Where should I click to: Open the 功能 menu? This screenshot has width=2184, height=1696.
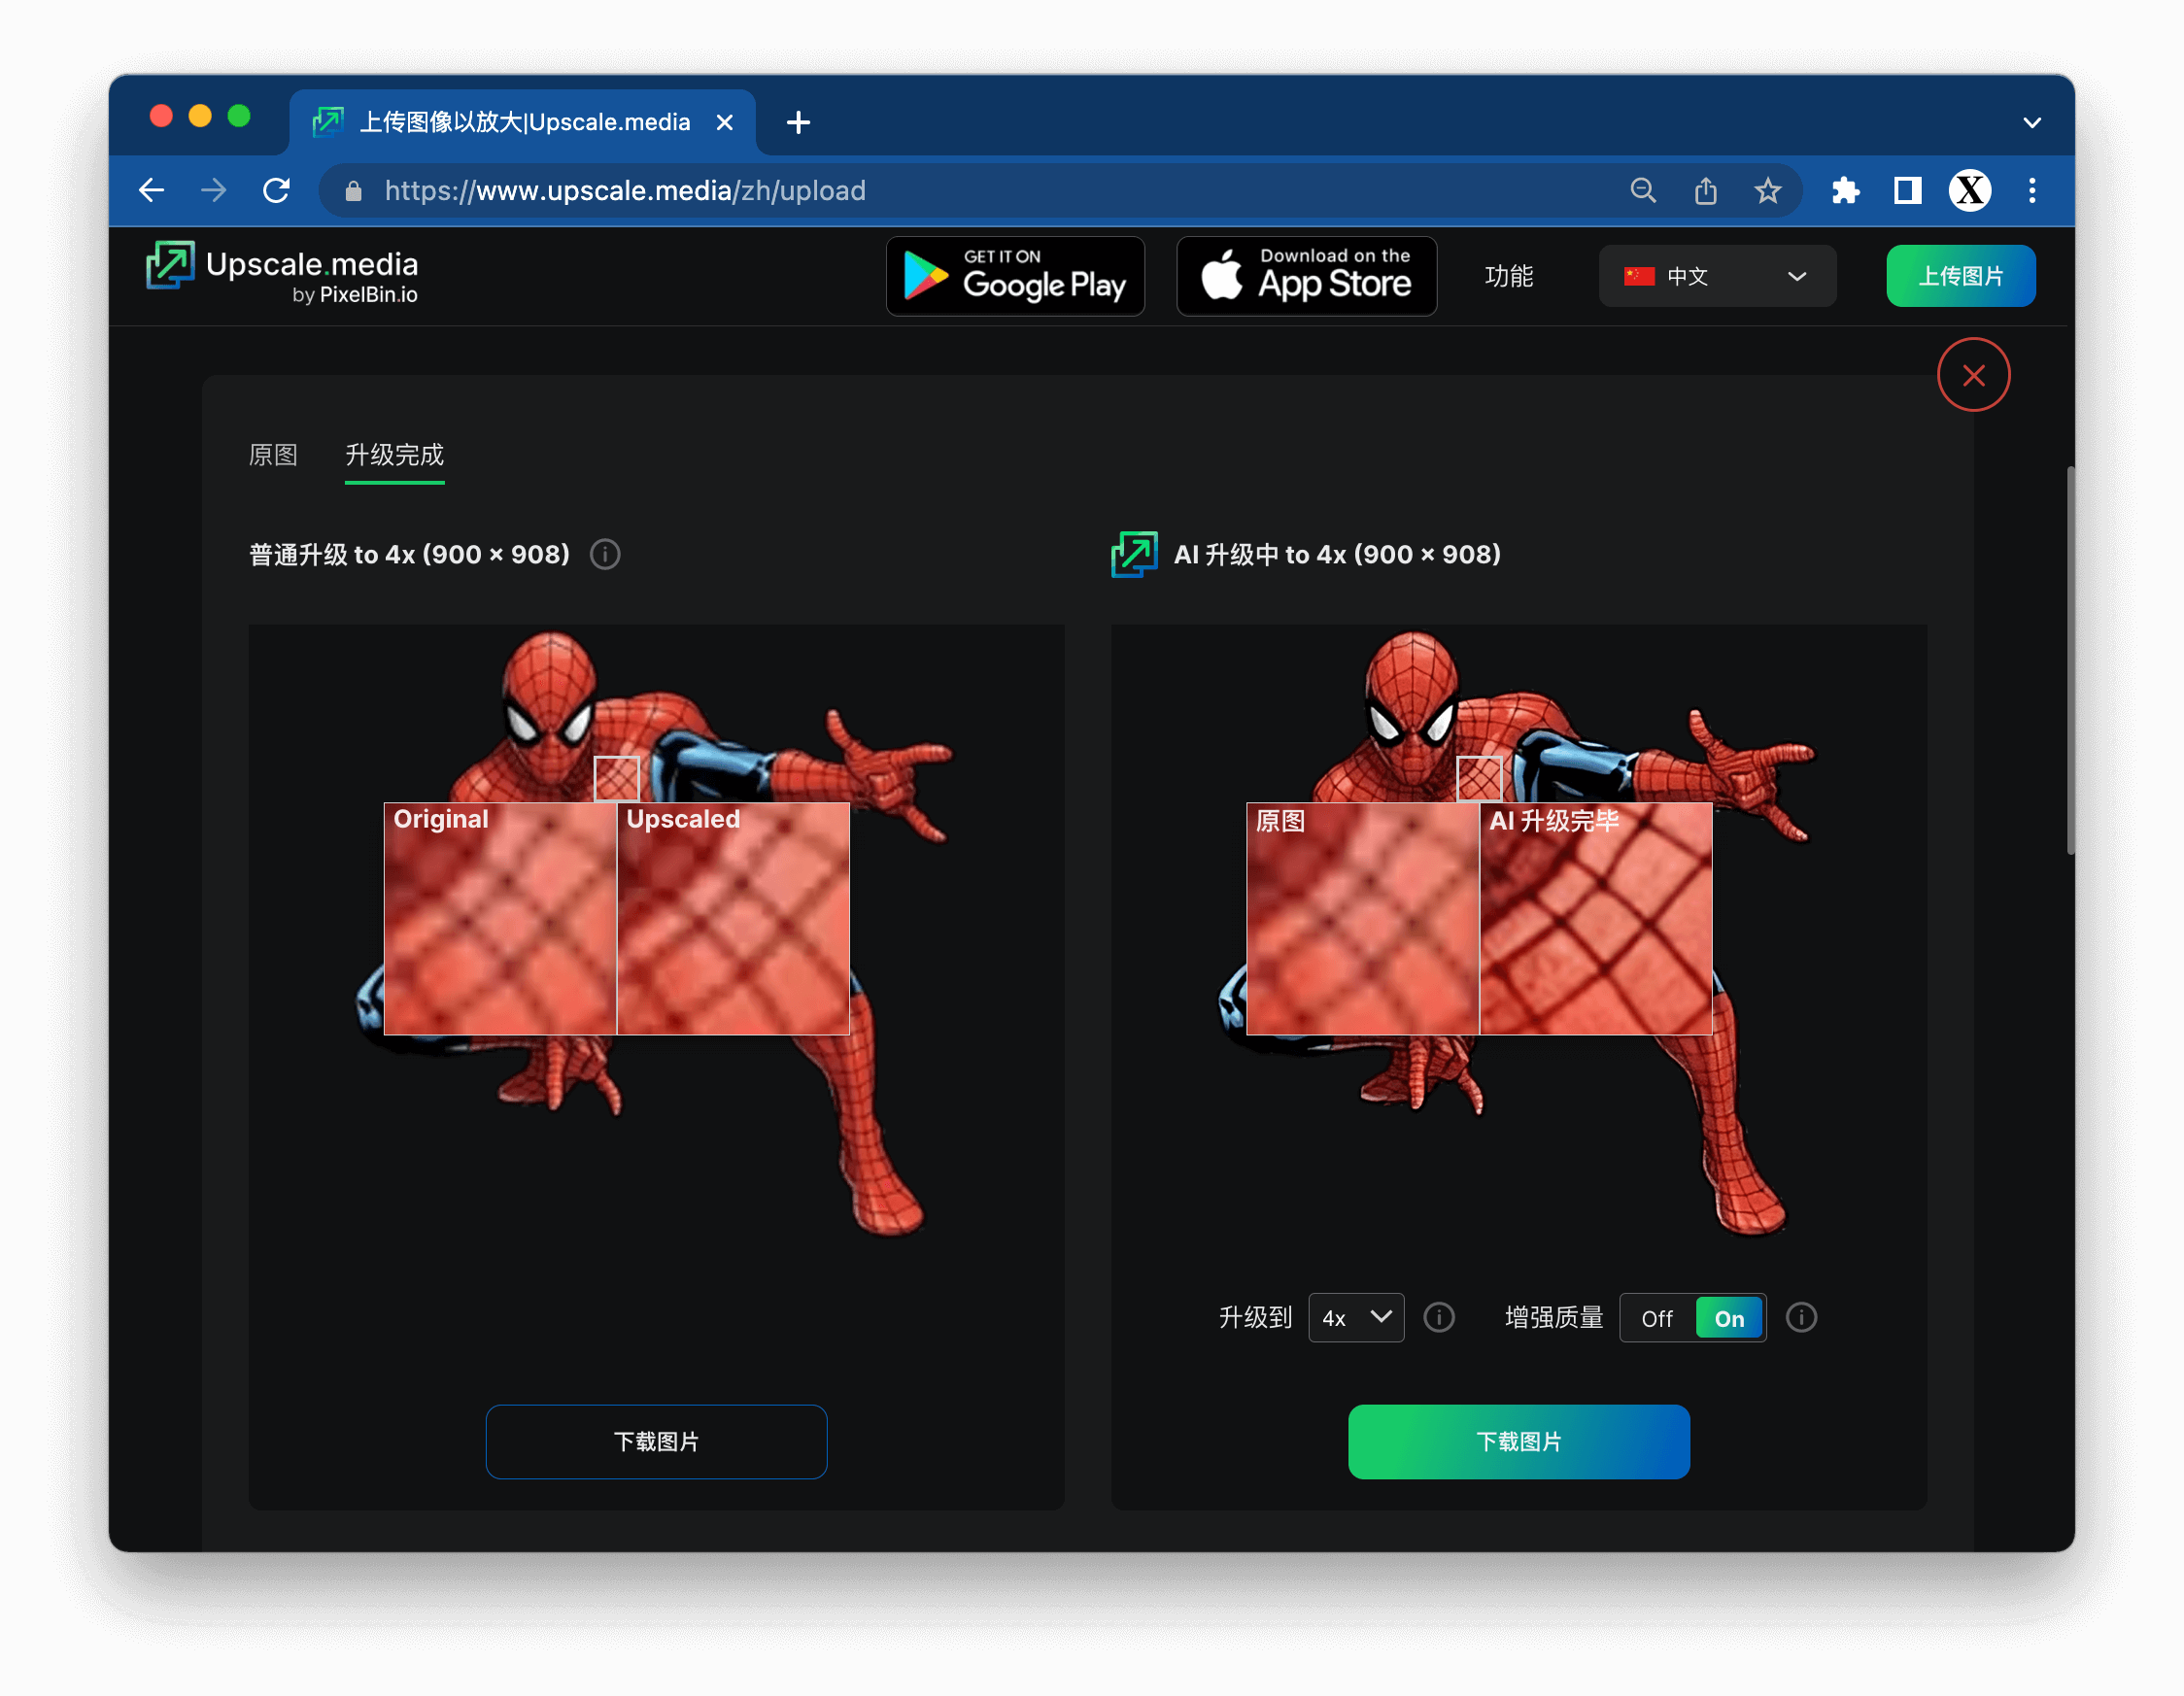(1508, 276)
